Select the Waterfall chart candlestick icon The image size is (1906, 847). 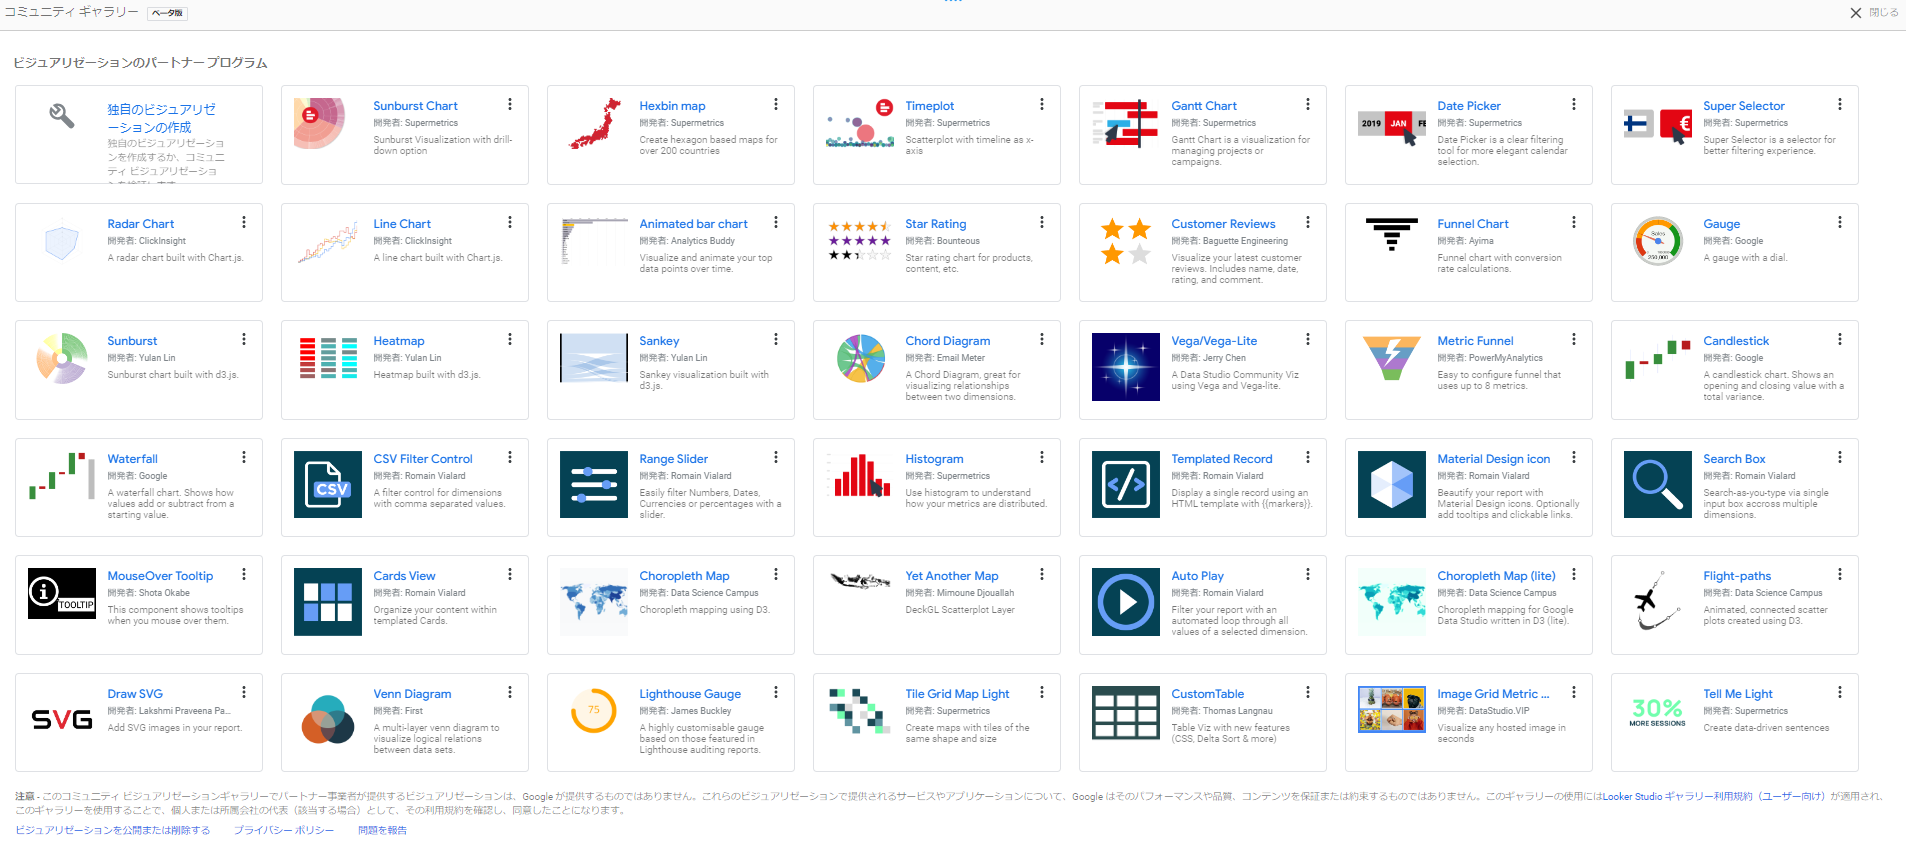pos(62,476)
